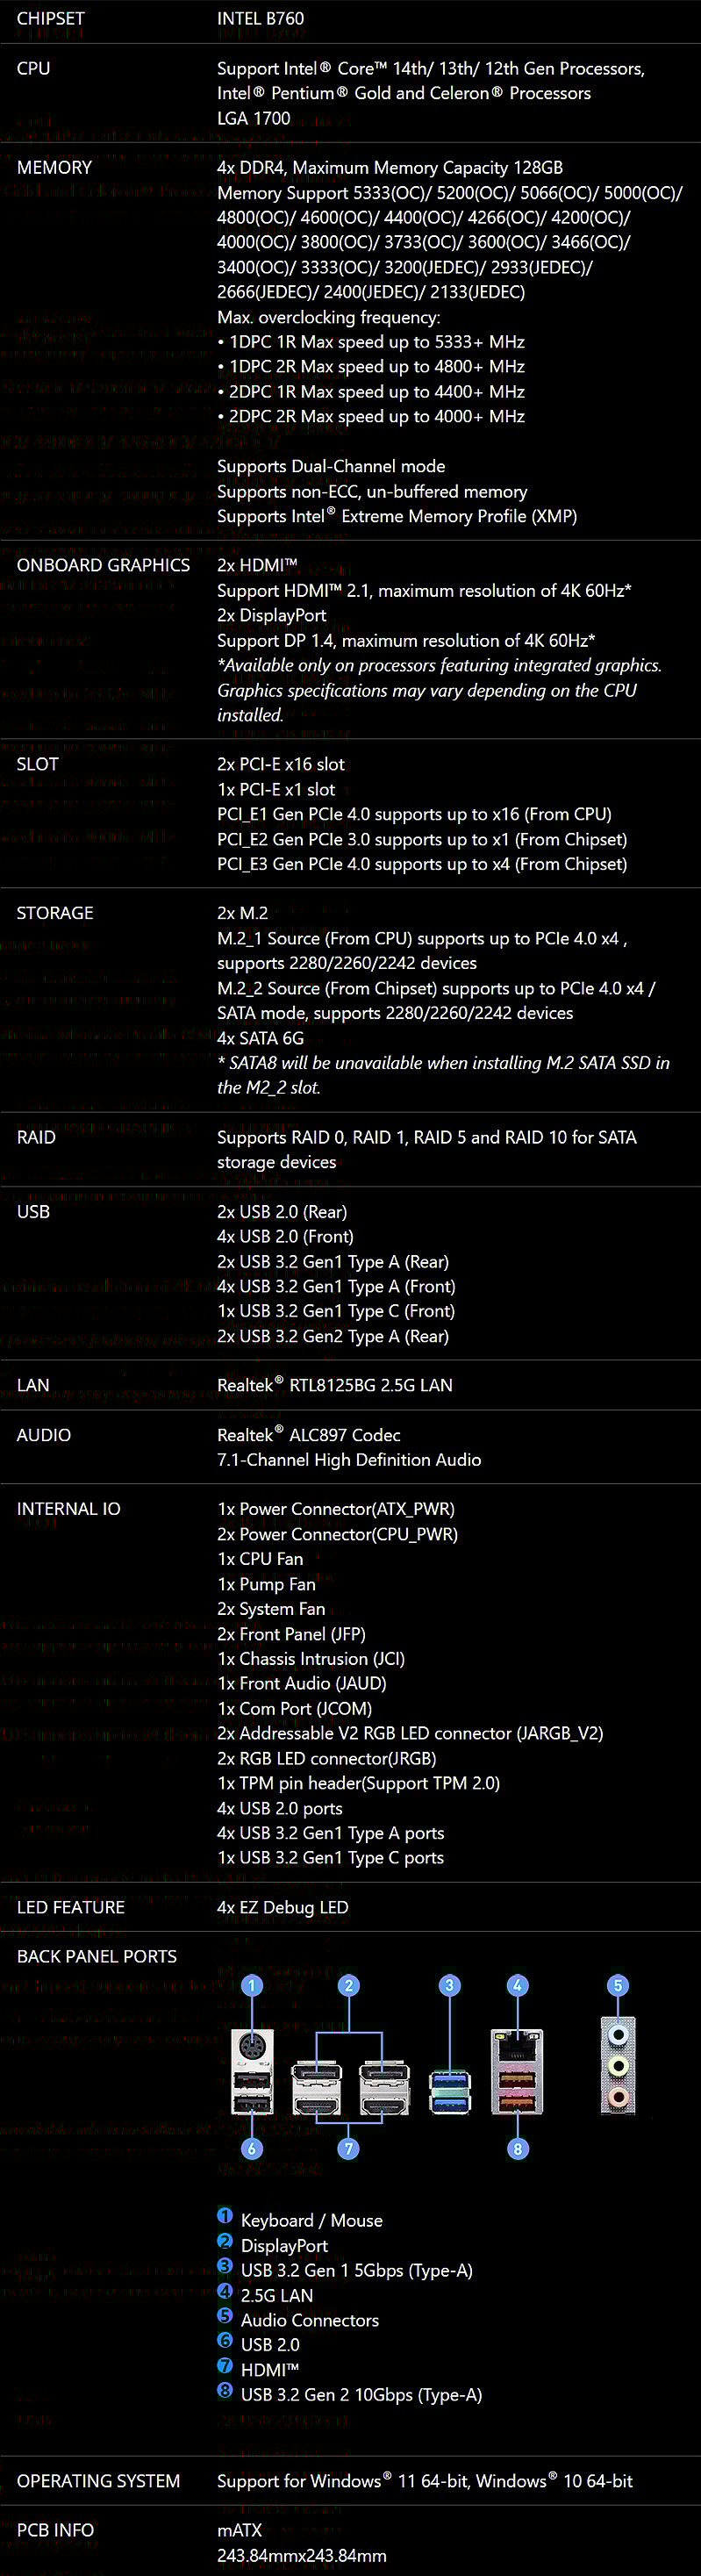Click legend bullet 7 beside HDMI

click(x=225, y=2365)
